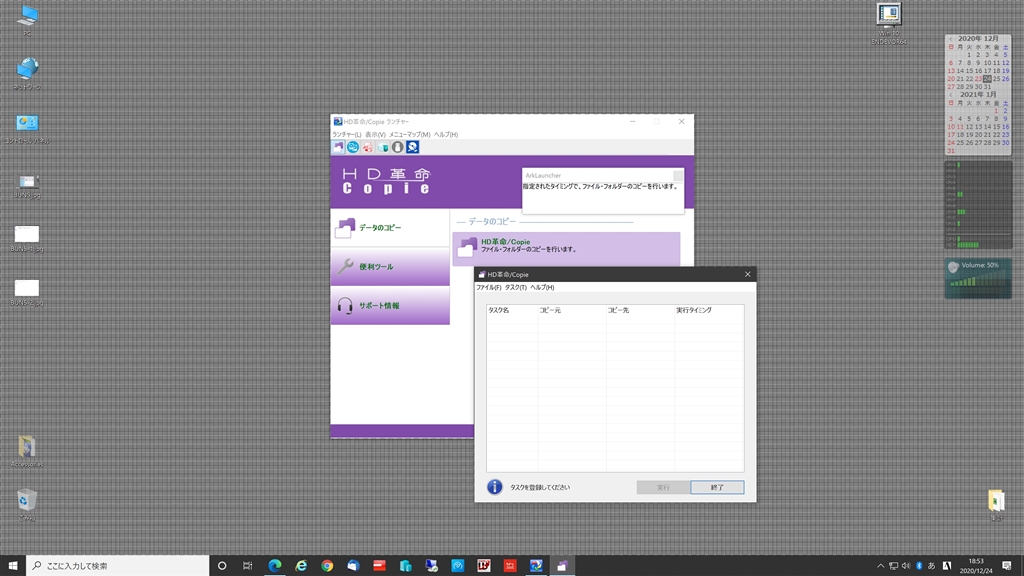Screen dimensions: 1024x576
Task: Open the コントロールパネル desktop icon
Action: click(x=27, y=129)
